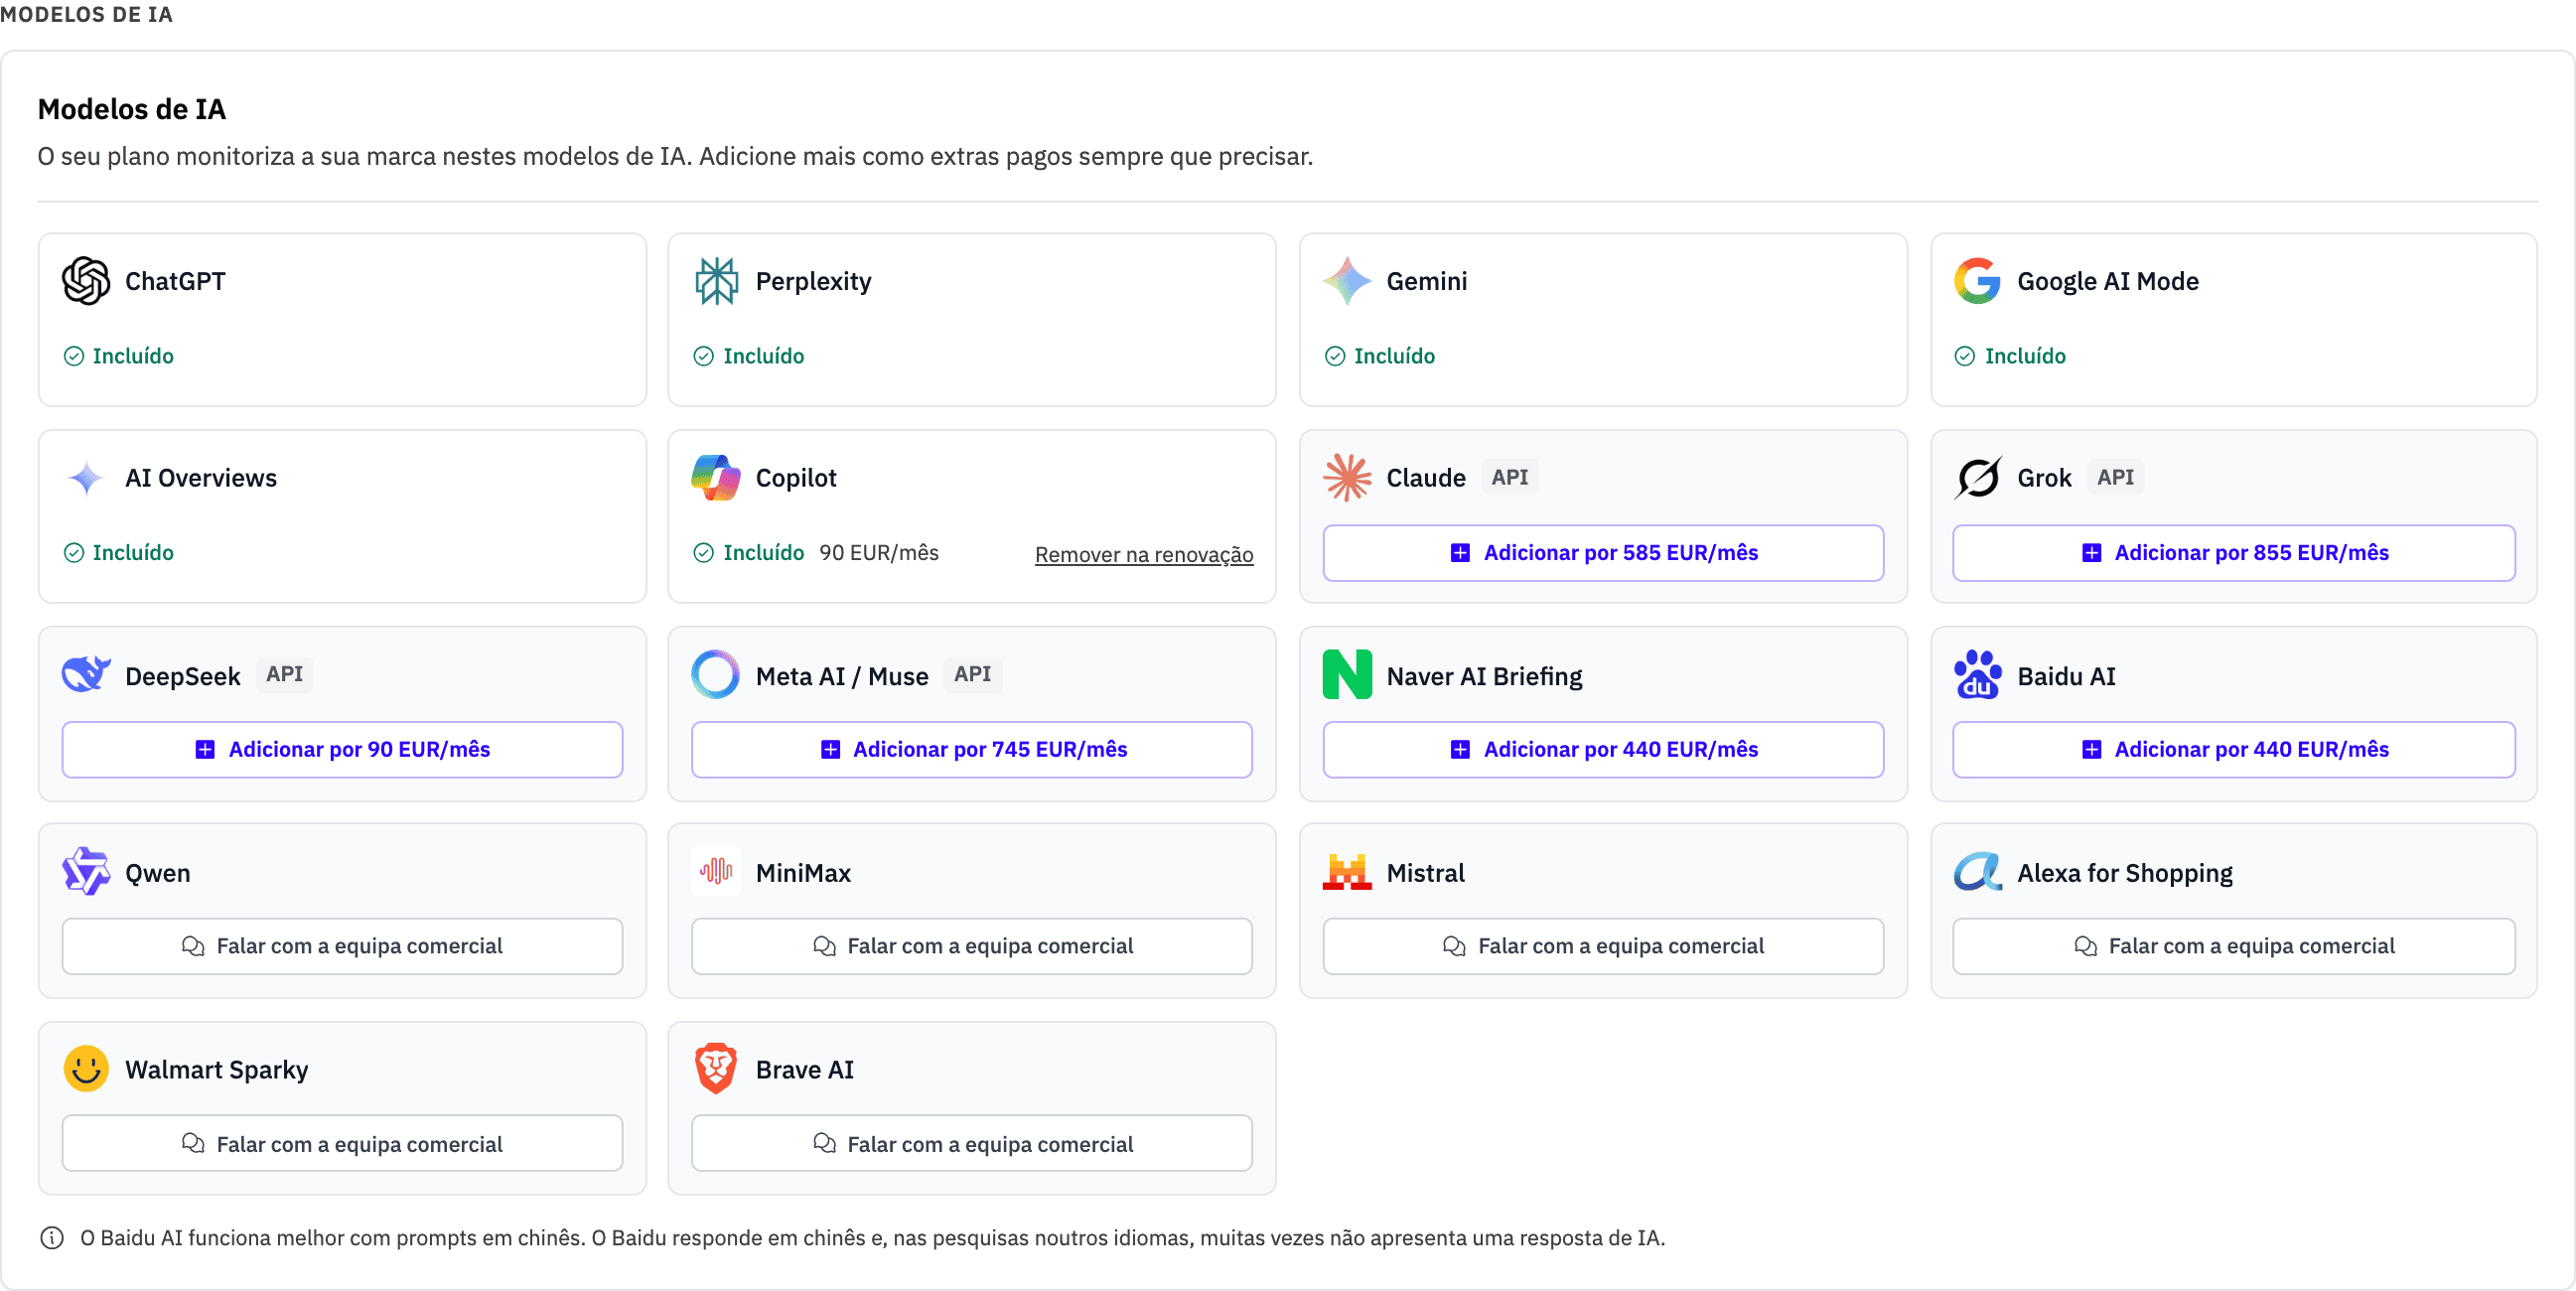Click Remover na renovação link for Copilot
Image resolution: width=2576 pixels, height=1291 pixels.
pyautogui.click(x=1144, y=555)
